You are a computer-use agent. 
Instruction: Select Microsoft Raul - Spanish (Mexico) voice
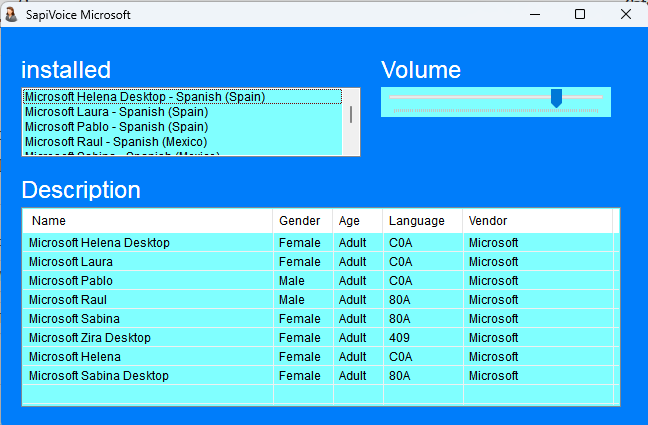(x=182, y=141)
